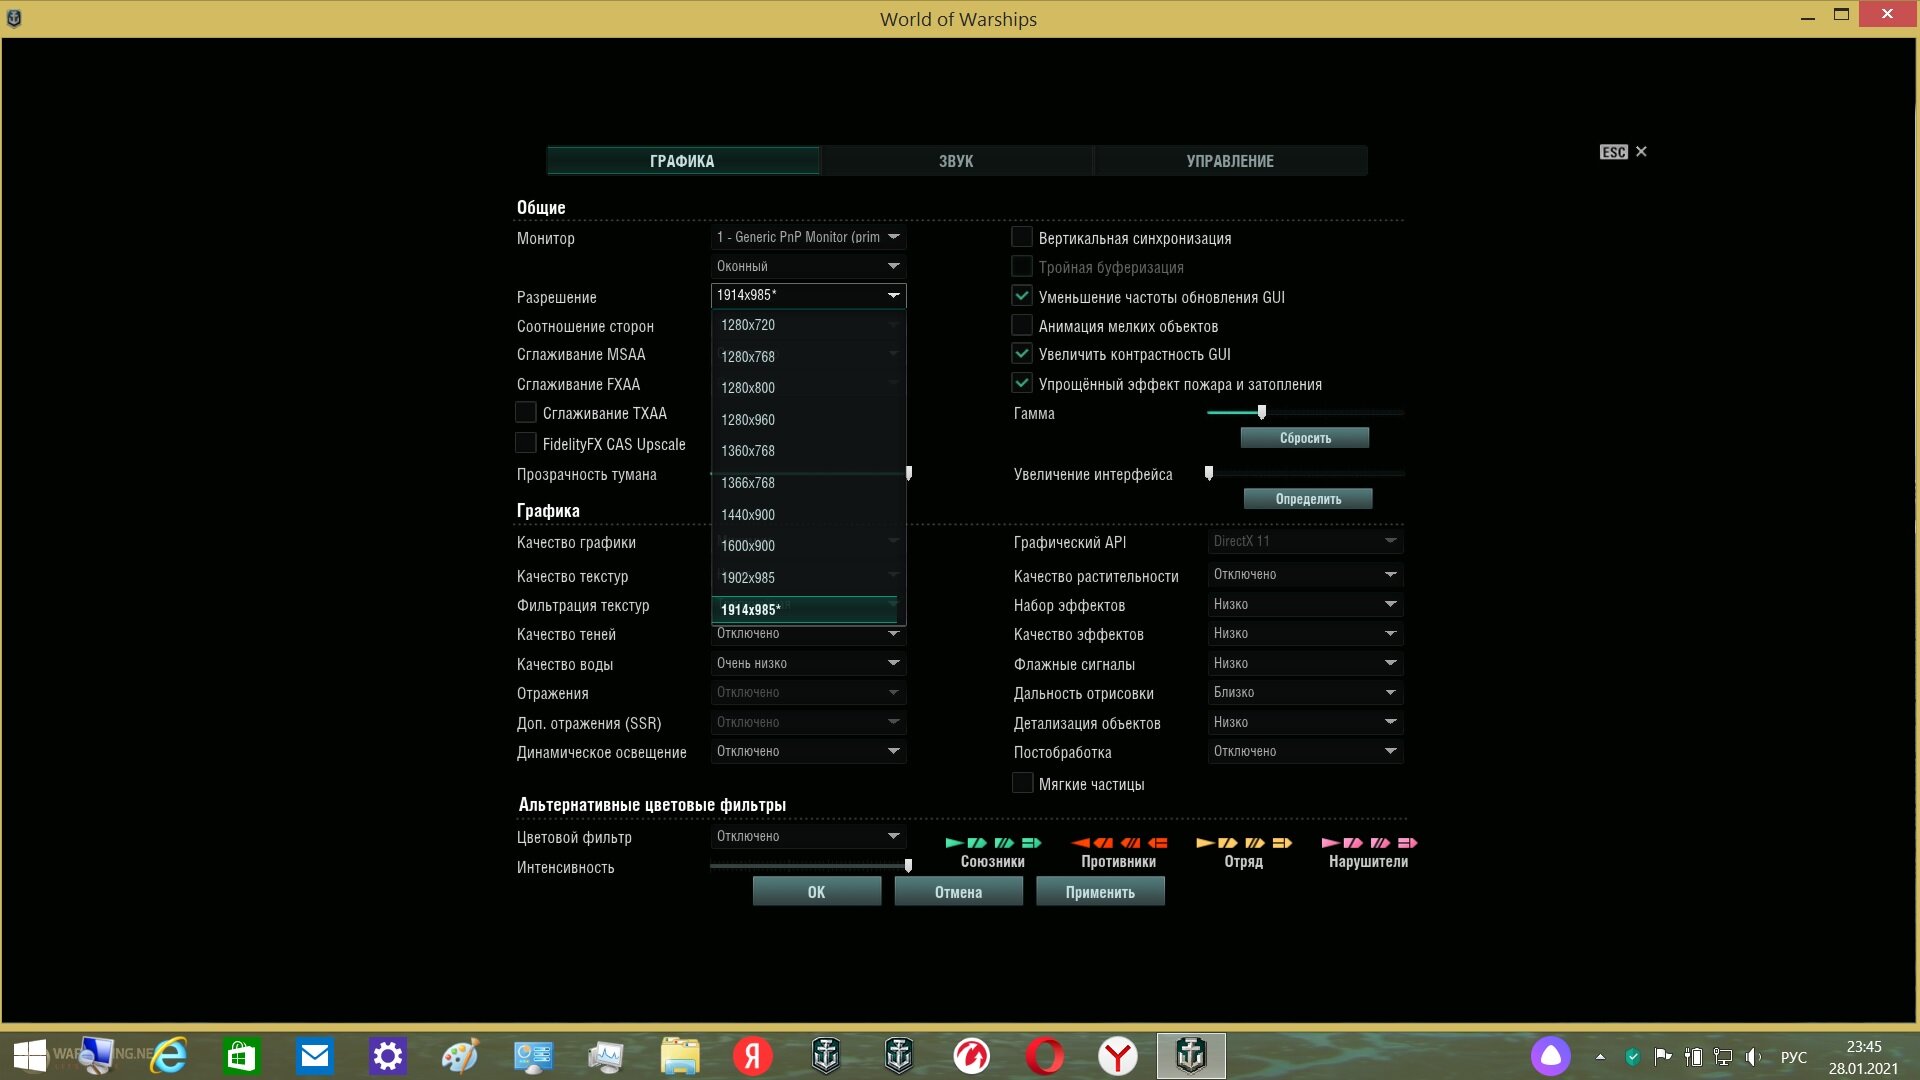1920x1080 pixels.
Task: Click the Определить interface scale button
Action: point(1308,499)
